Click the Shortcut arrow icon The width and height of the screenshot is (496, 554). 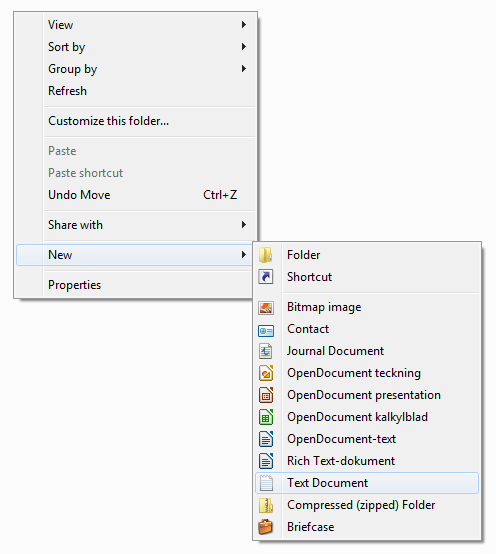(x=266, y=277)
